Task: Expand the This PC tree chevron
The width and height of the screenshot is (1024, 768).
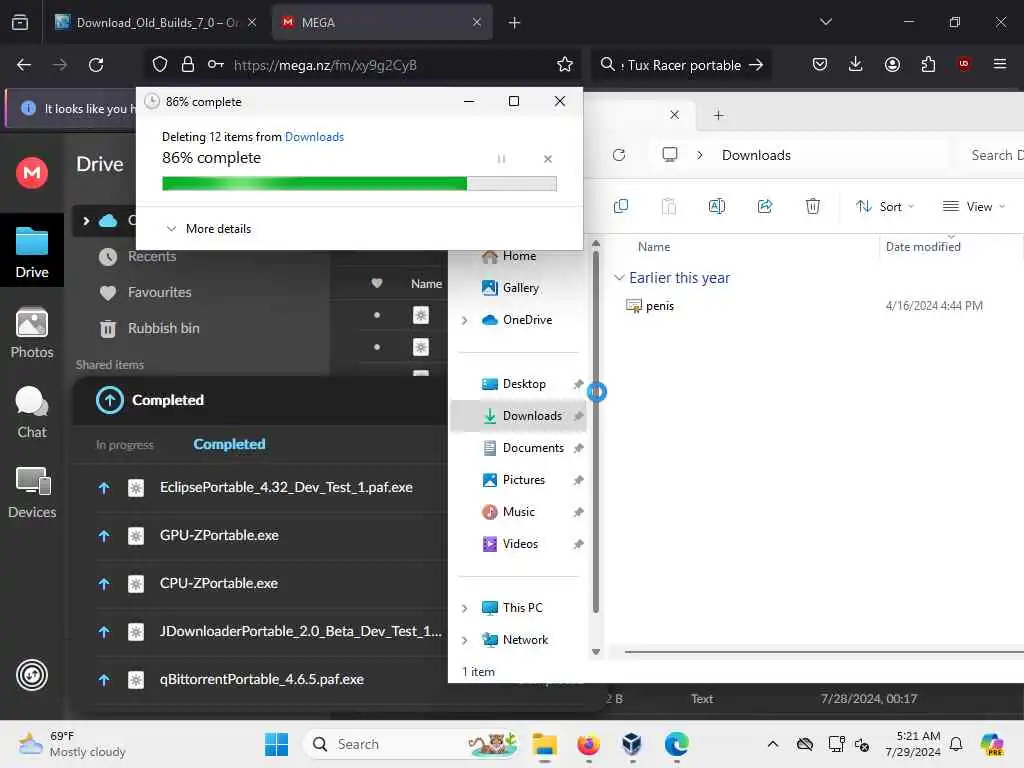Action: (464, 608)
